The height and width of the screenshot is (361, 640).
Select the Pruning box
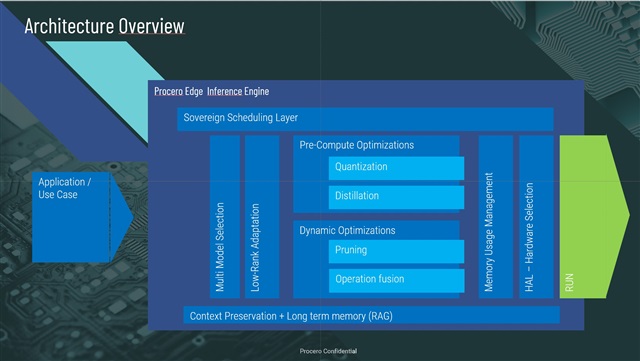pos(396,251)
